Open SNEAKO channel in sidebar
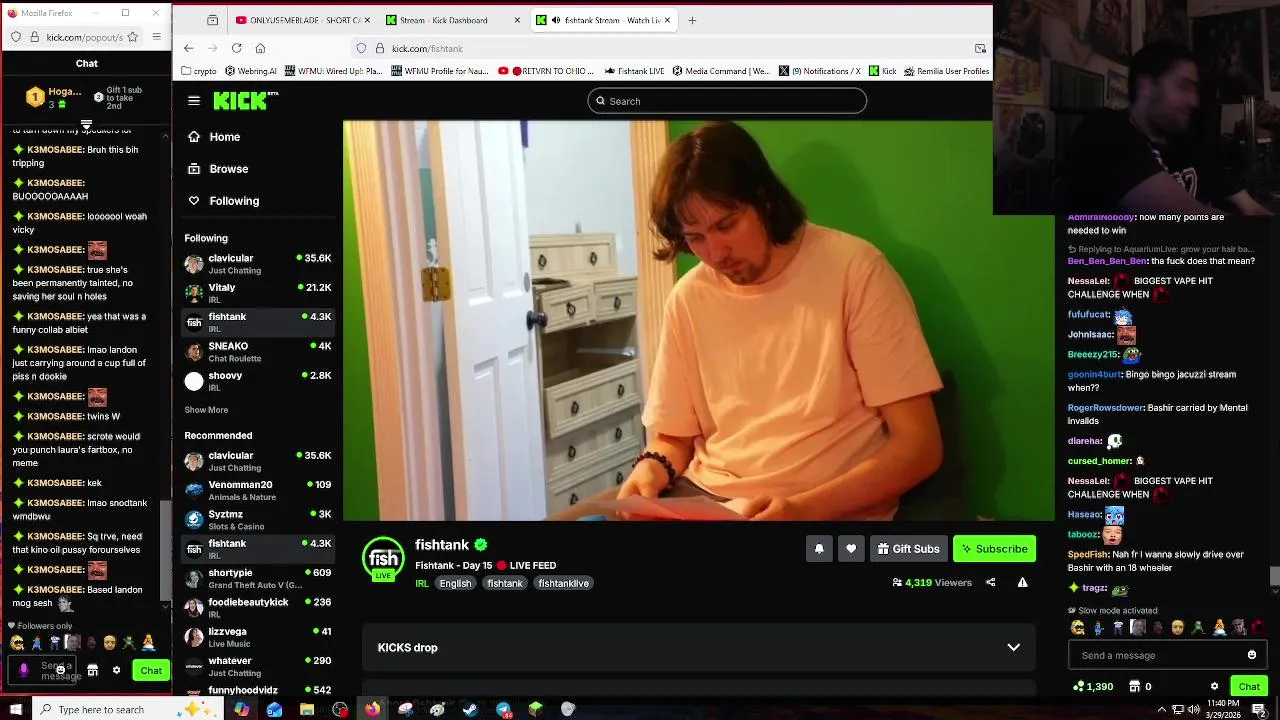 tap(258, 352)
